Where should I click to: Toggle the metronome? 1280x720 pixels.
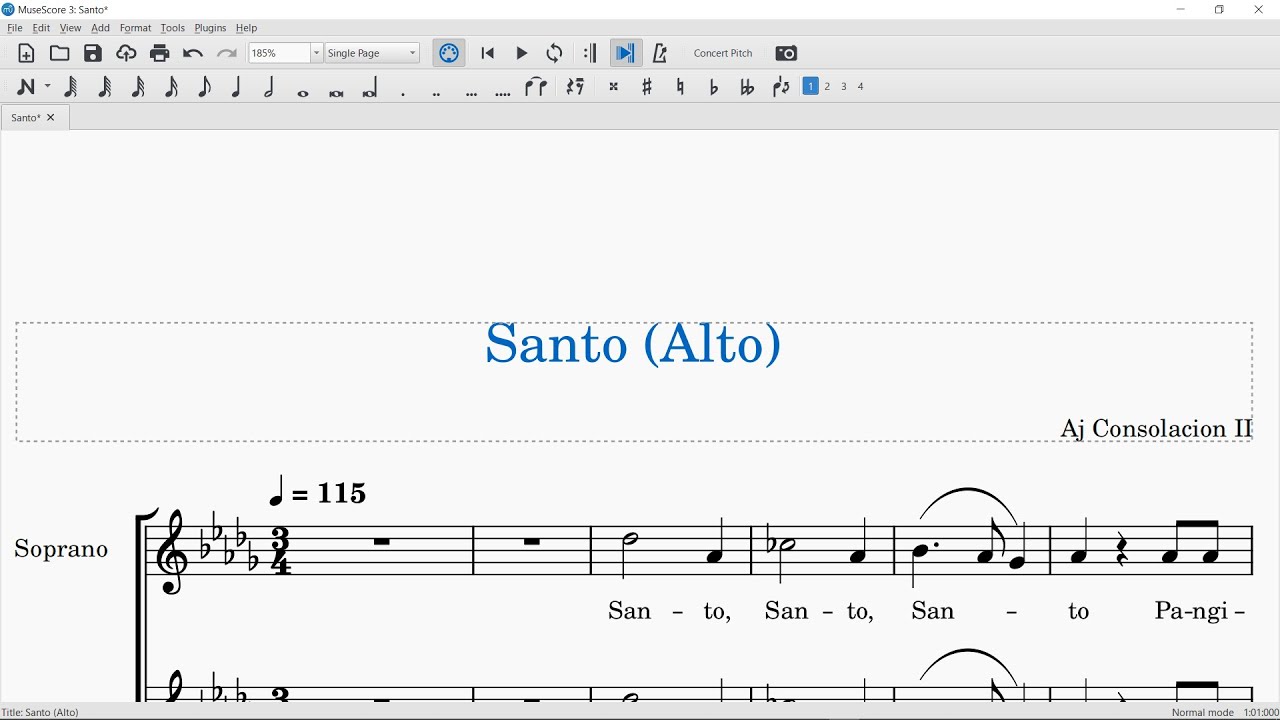(660, 53)
